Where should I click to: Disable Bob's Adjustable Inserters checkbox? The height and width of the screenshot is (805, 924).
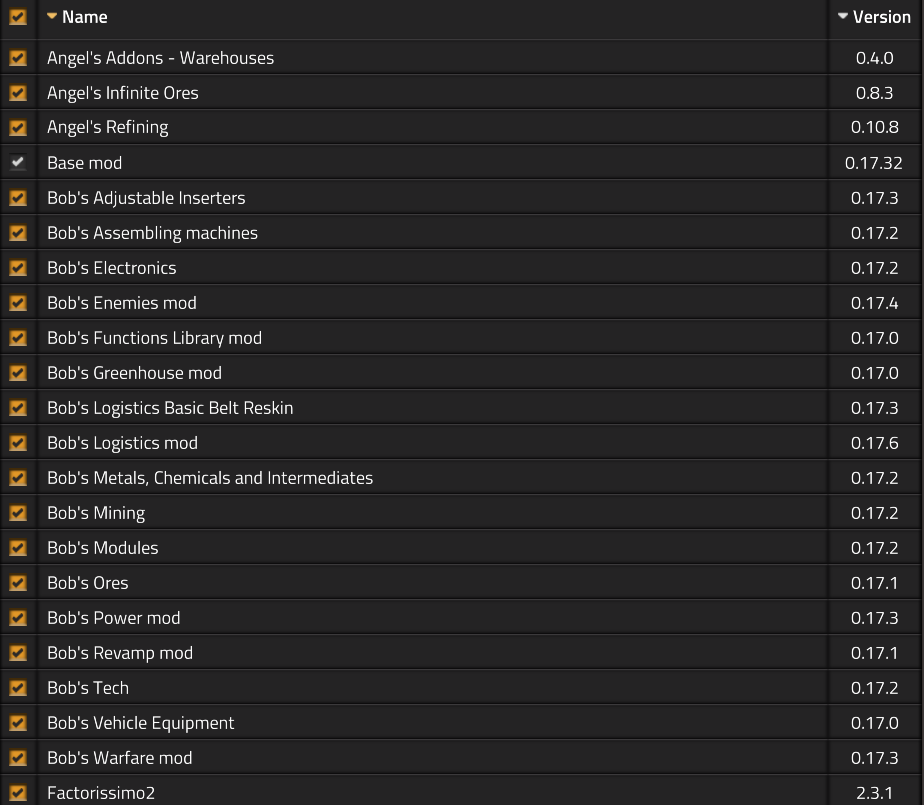click(18, 198)
